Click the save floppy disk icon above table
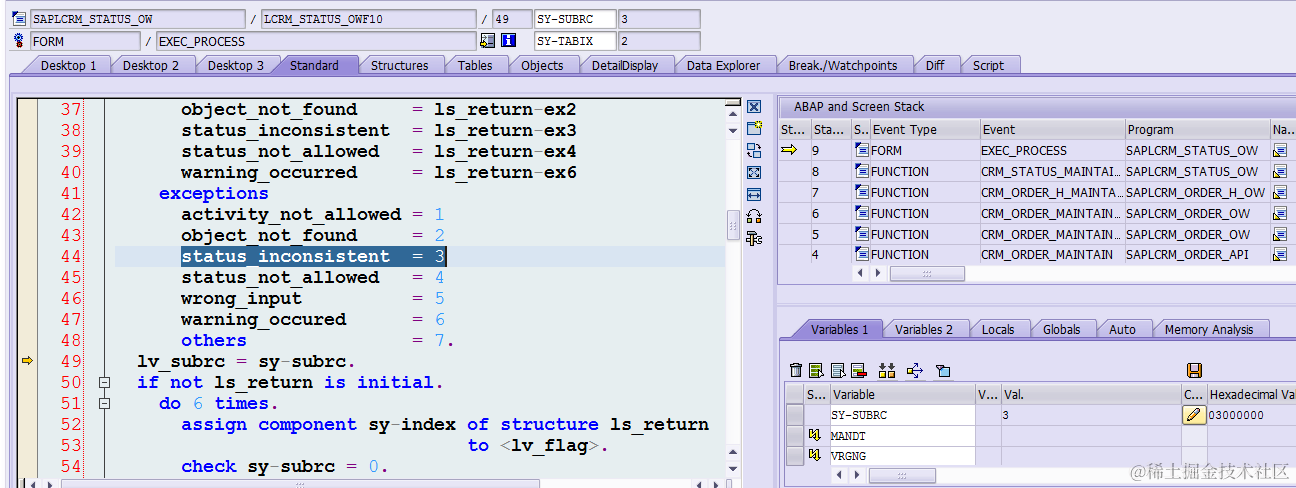This screenshot has height=488, width=1296. click(1194, 371)
